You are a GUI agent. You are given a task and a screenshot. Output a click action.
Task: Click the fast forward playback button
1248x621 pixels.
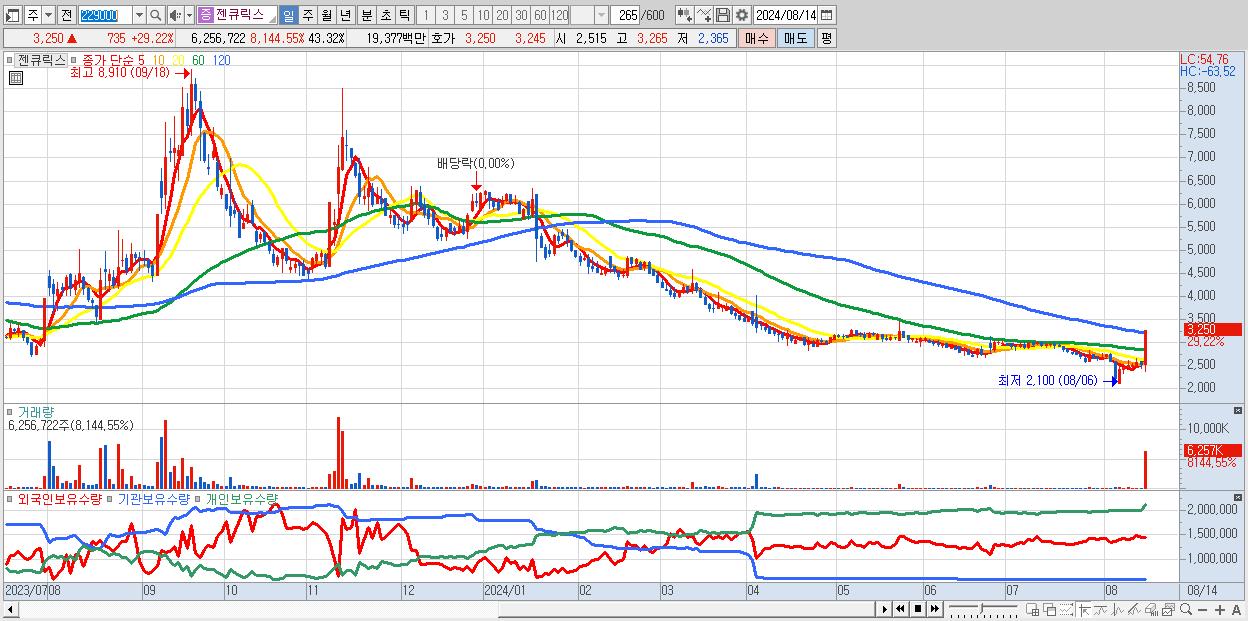pyautogui.click(x=934, y=610)
